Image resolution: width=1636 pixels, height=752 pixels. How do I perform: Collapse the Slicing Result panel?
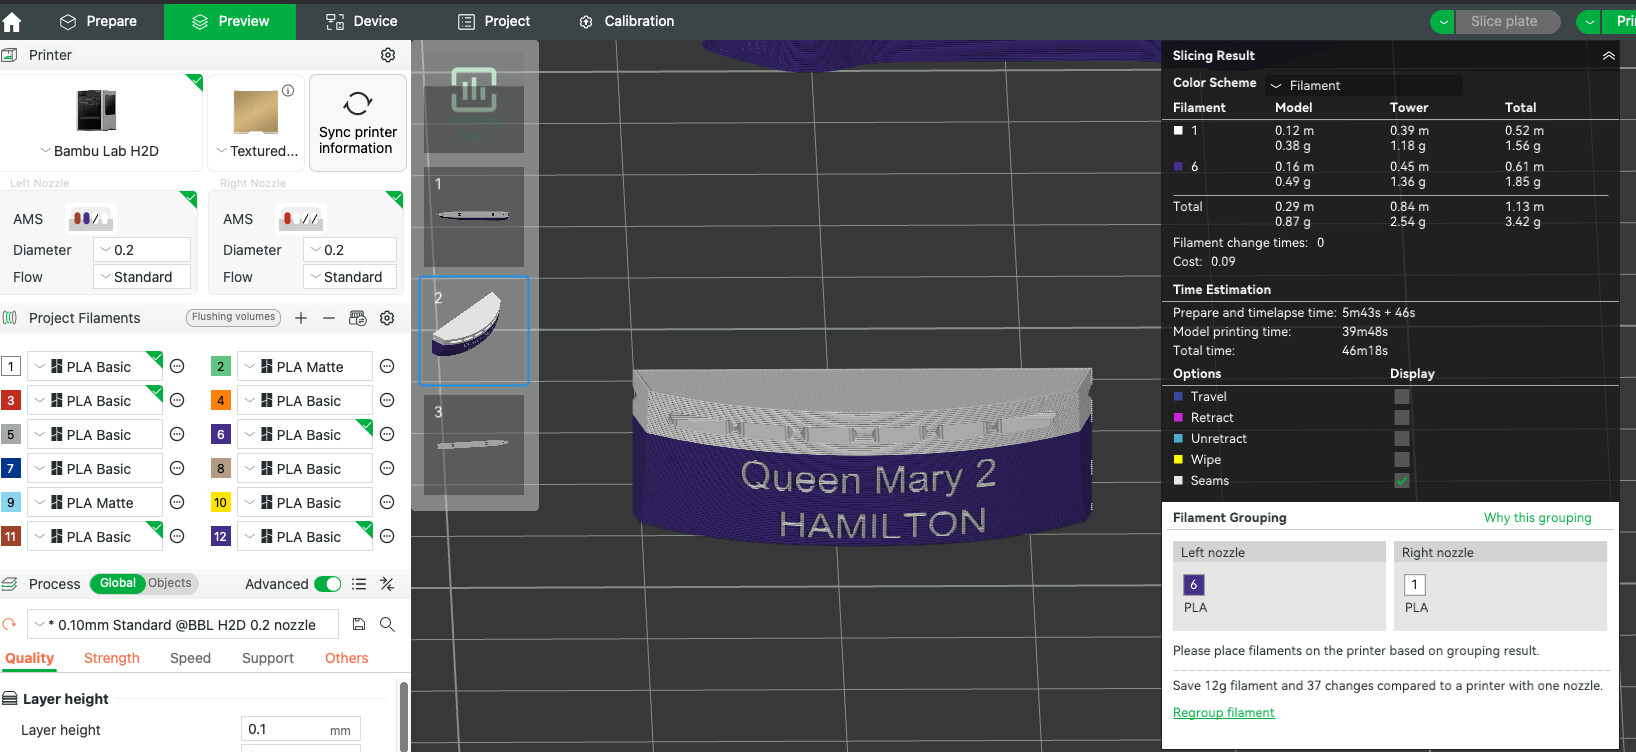1609,56
